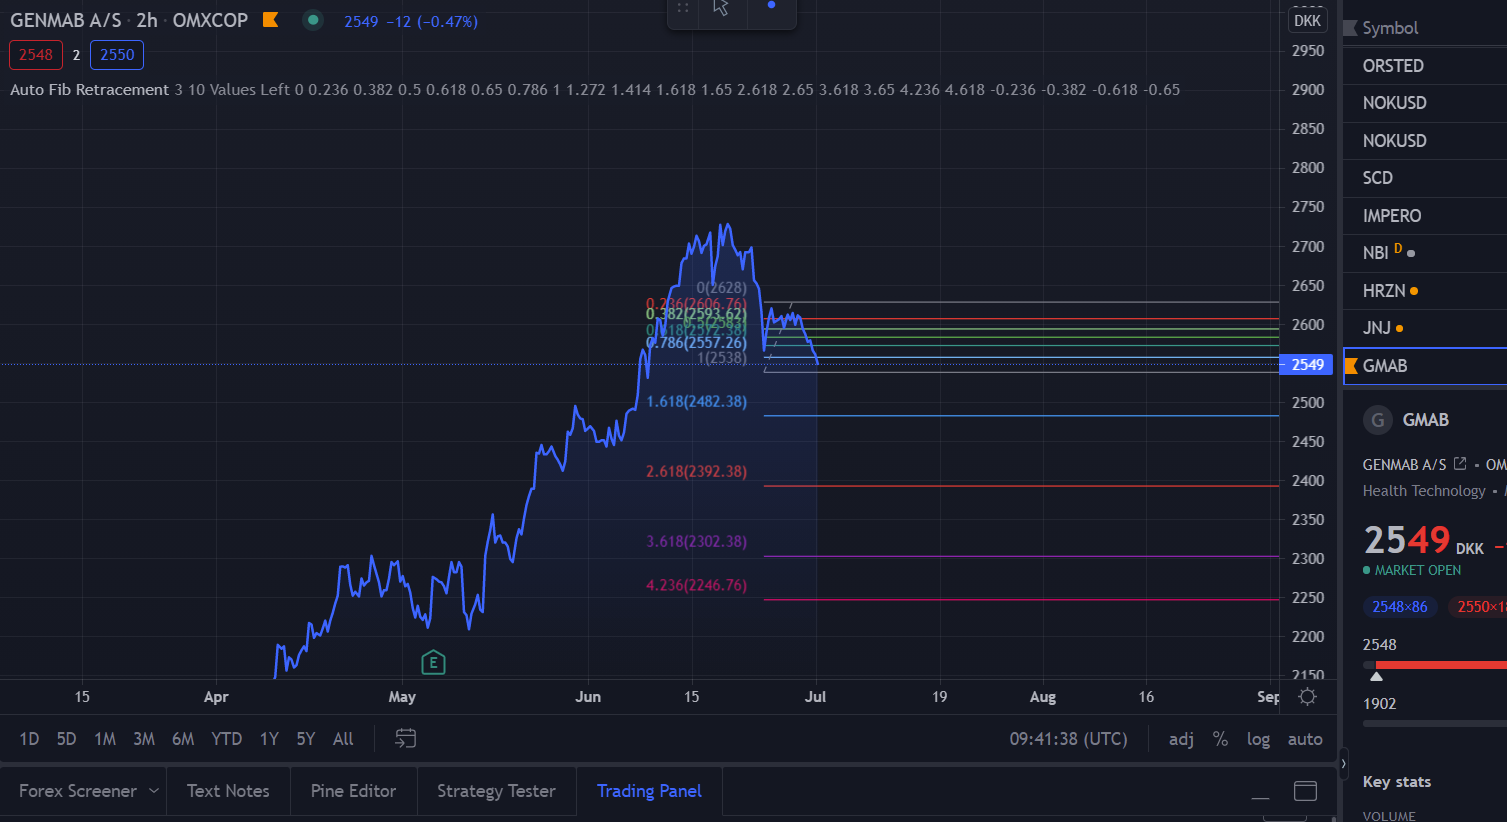Open chart settings gear icon

click(1307, 697)
